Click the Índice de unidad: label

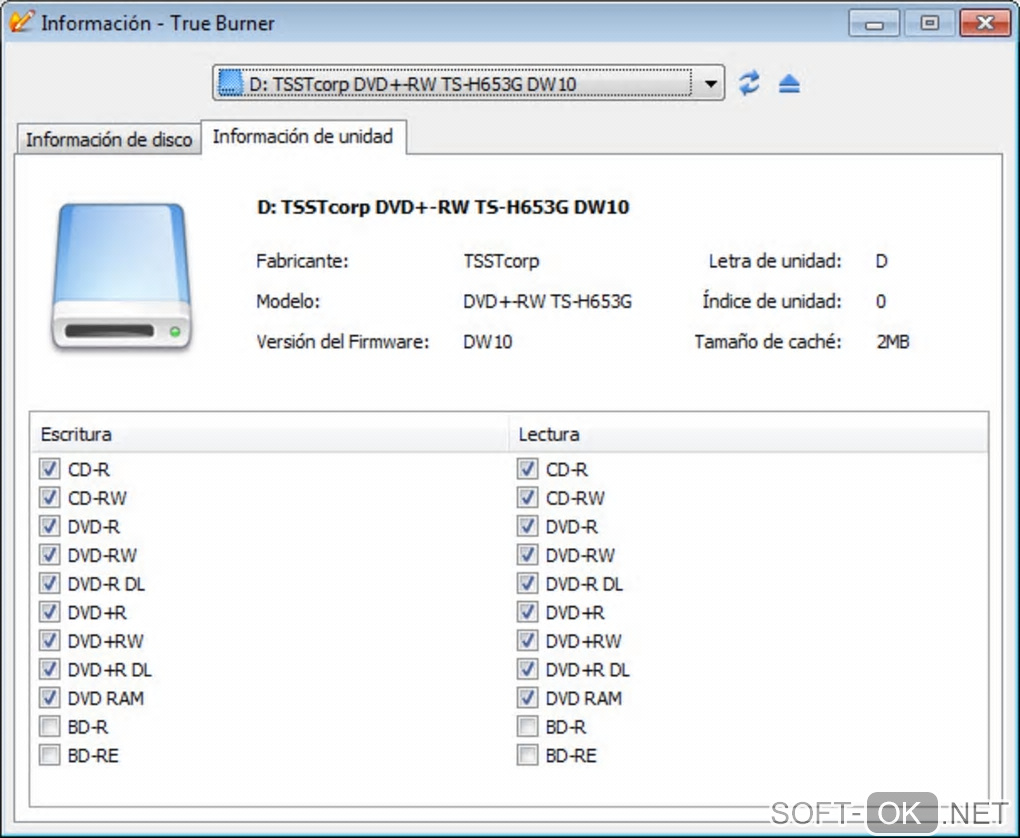(772, 301)
